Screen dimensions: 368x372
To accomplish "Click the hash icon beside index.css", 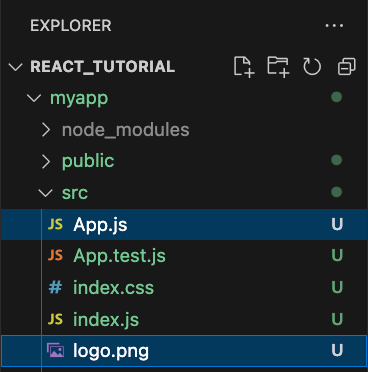I will [55, 287].
